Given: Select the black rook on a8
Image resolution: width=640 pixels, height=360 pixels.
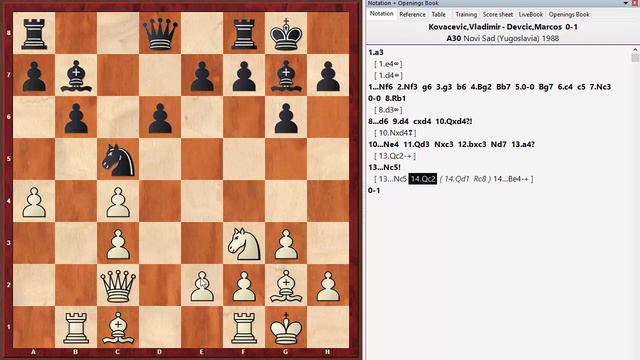Looking at the screenshot, I should [34, 34].
